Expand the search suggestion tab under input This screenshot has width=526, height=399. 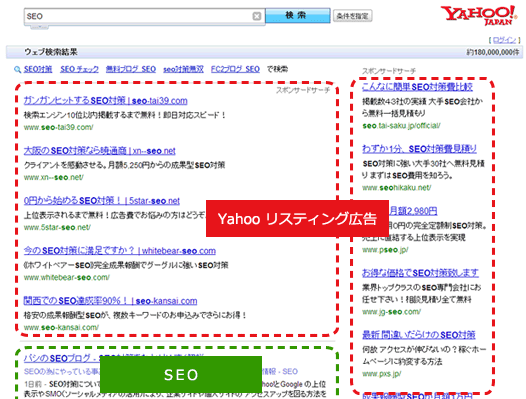tap(40, 28)
